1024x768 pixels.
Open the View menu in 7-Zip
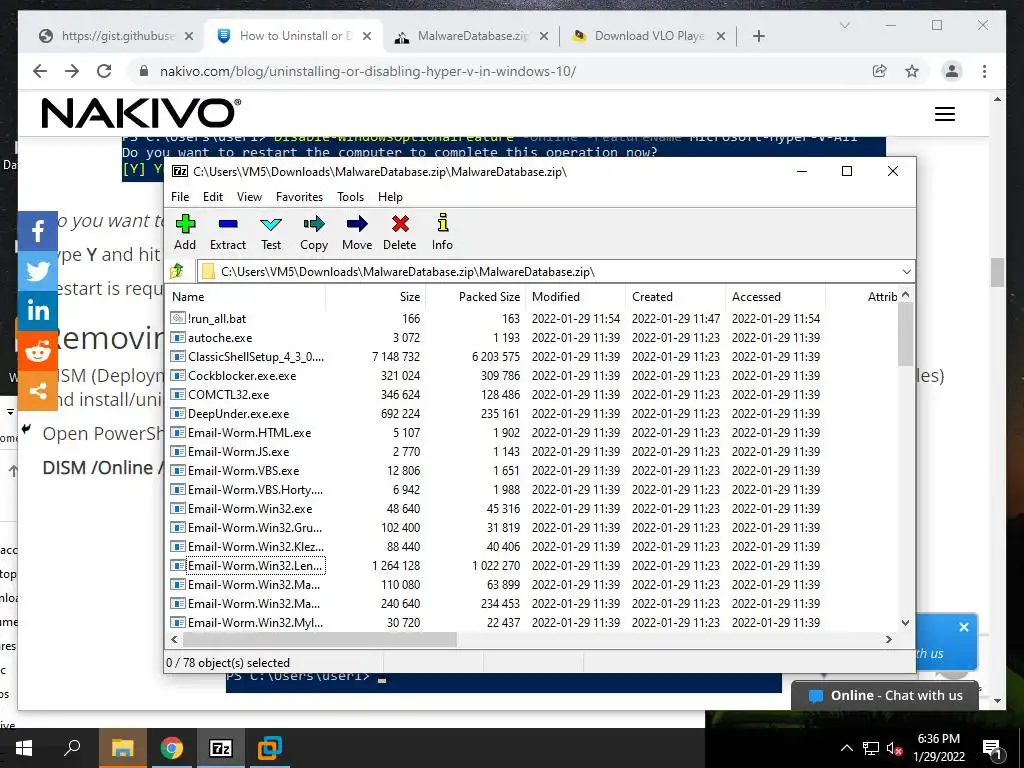[x=249, y=197]
